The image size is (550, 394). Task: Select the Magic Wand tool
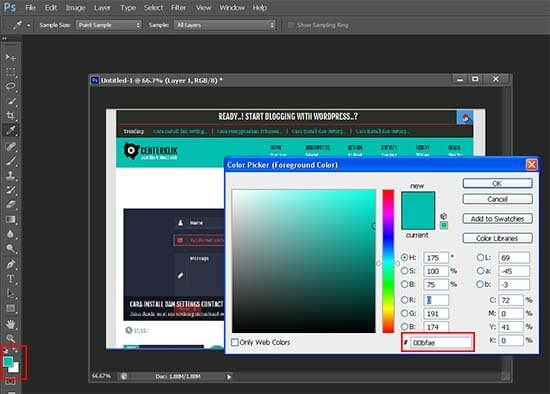(11, 101)
